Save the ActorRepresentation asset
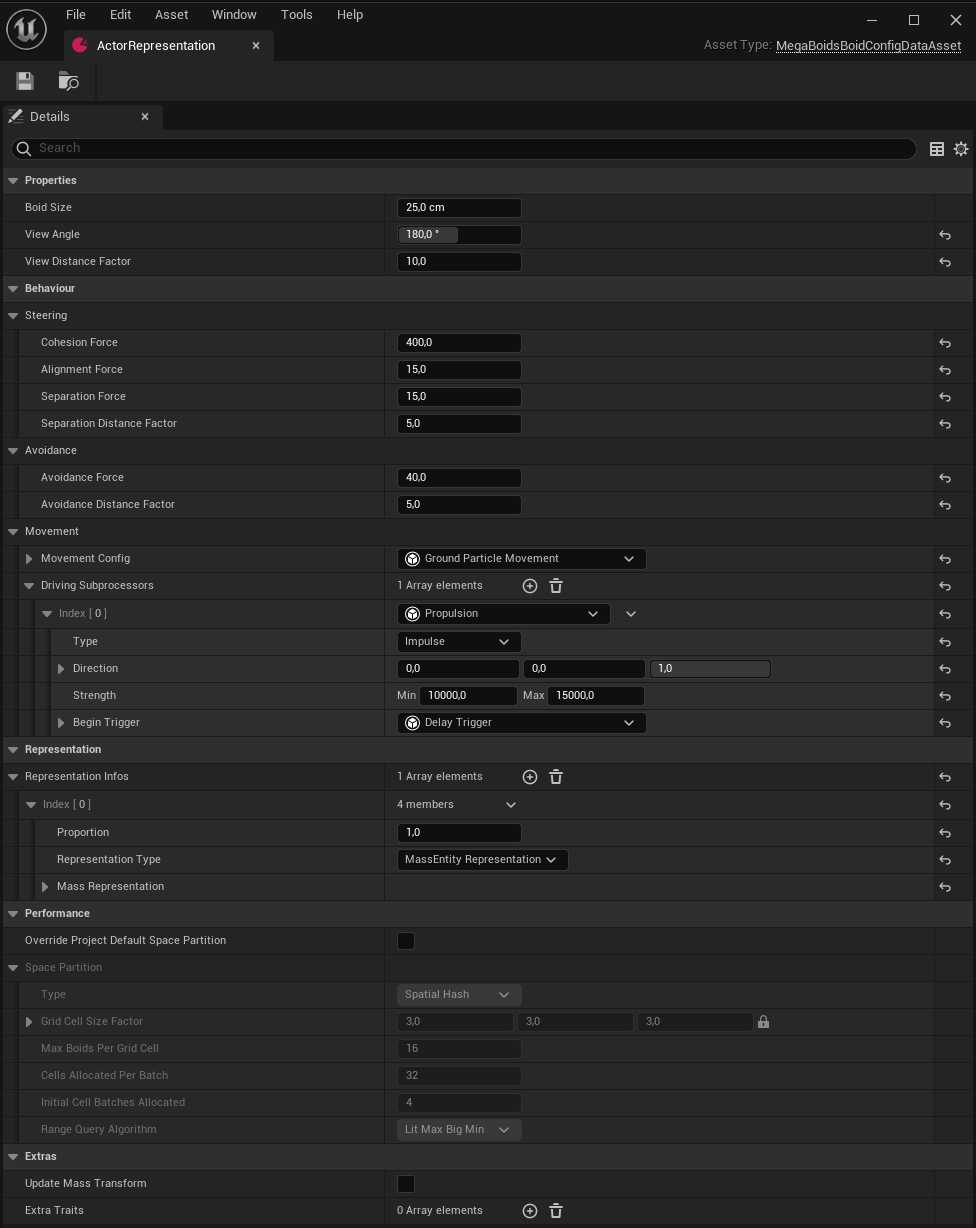Viewport: 976px width, 1228px height. pyautogui.click(x=24, y=81)
